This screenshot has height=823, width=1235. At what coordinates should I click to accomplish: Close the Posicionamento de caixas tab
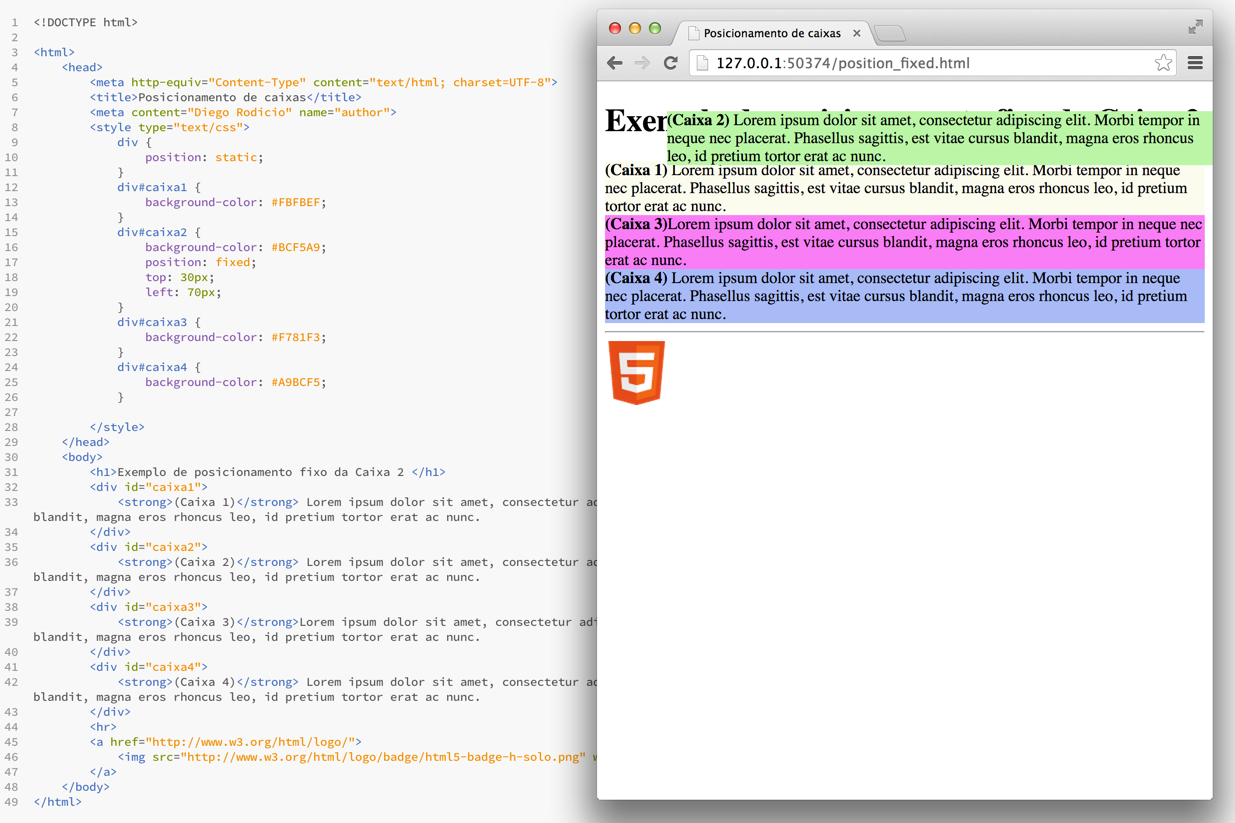click(x=857, y=33)
